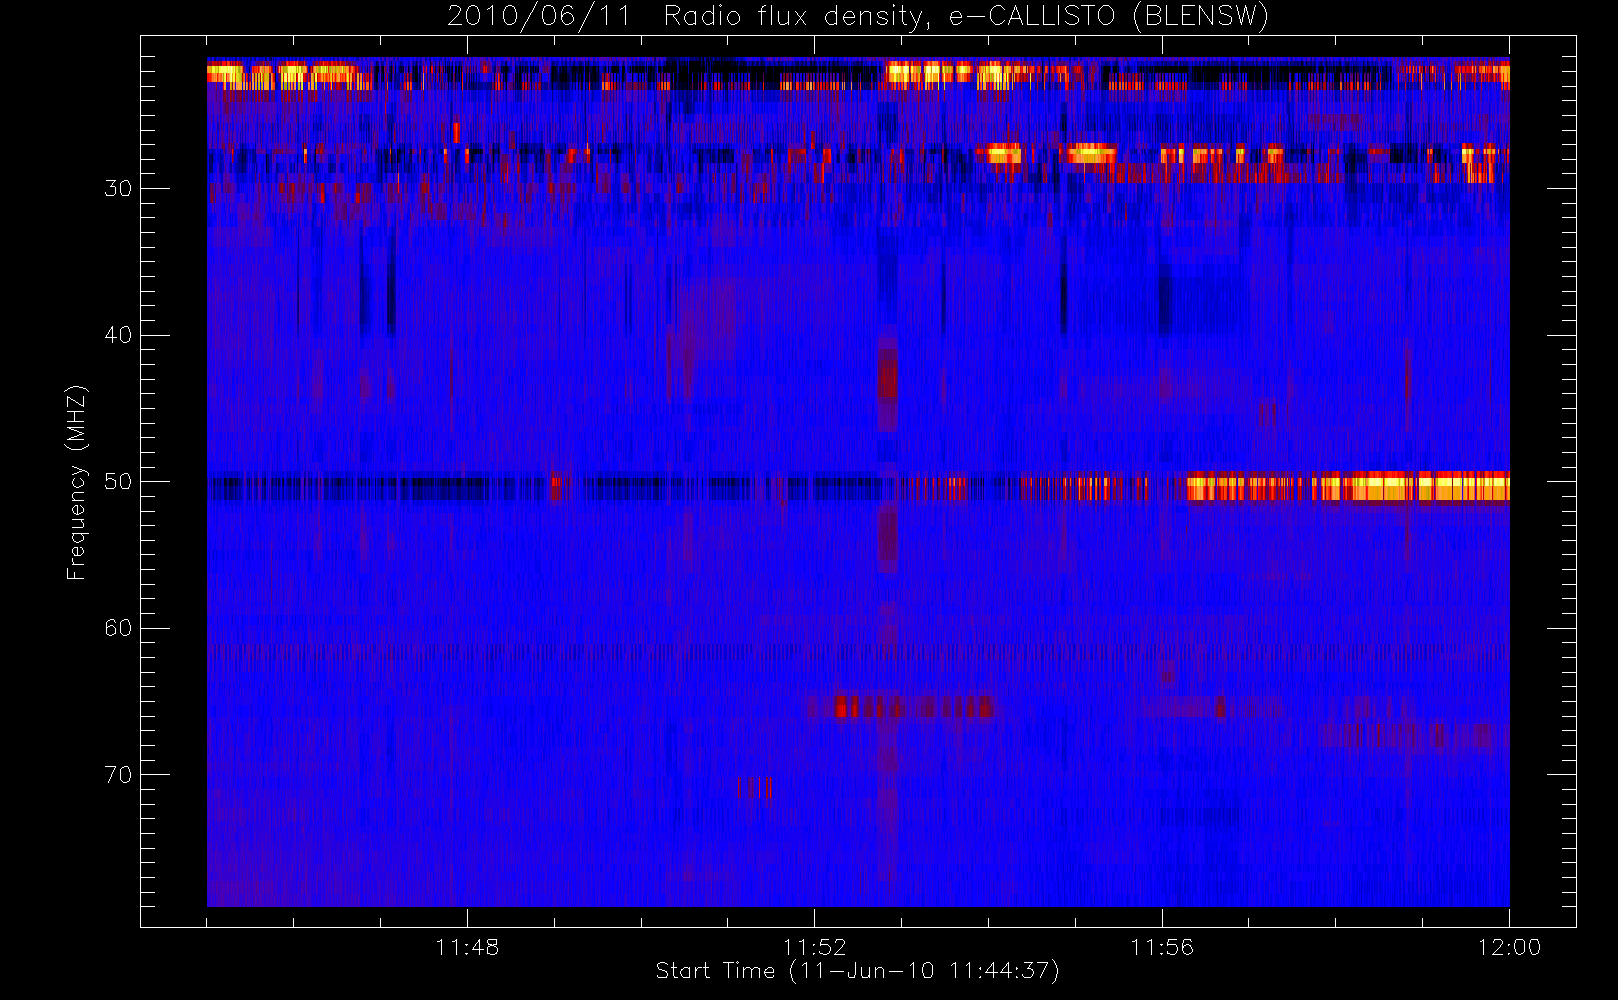Click the '30' frequency tick label
This screenshot has width=1618, height=1000.
coord(118,189)
